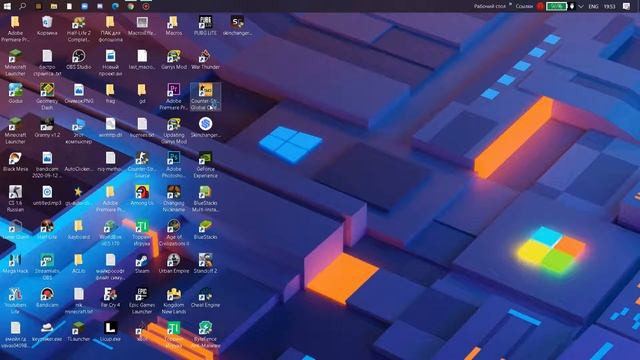Image resolution: width=640 pixels, height=360 pixels.
Task: Select the Macros folder shortcut
Action: pos(174,26)
